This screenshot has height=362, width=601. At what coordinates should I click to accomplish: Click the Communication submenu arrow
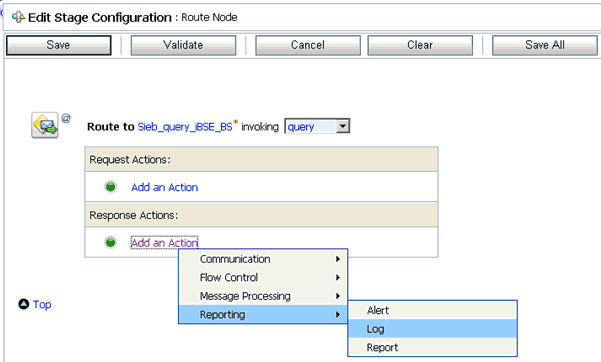[338, 259]
